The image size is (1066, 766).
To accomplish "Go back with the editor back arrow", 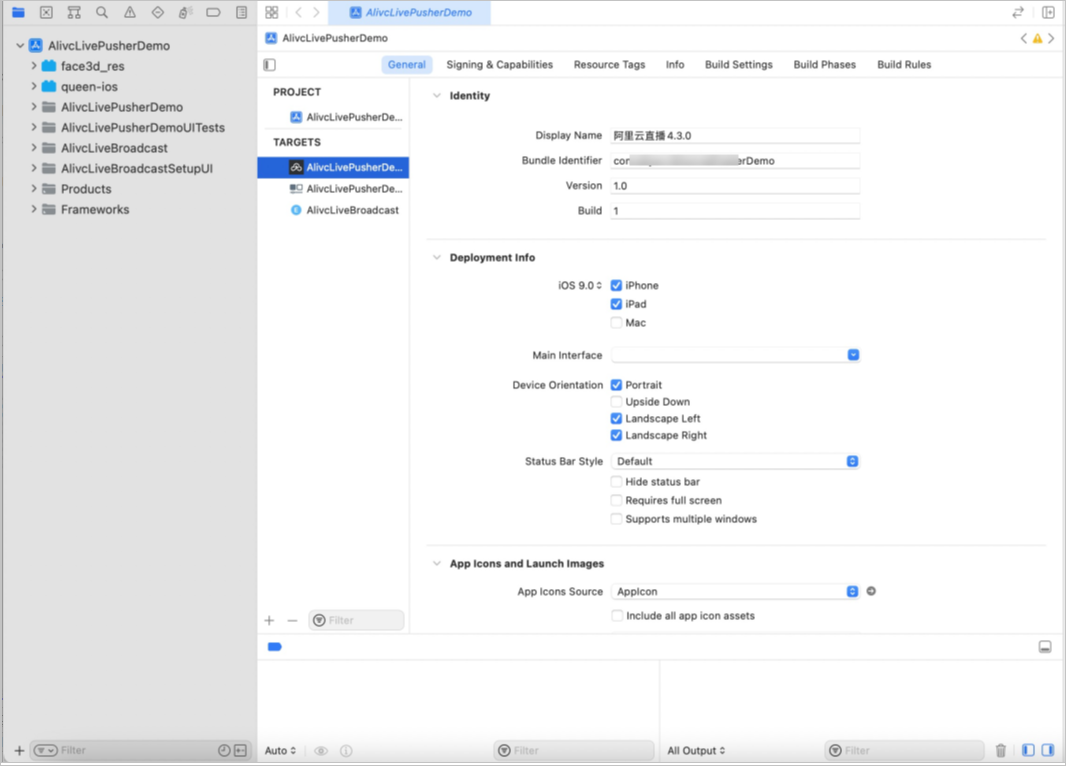I will 298,12.
